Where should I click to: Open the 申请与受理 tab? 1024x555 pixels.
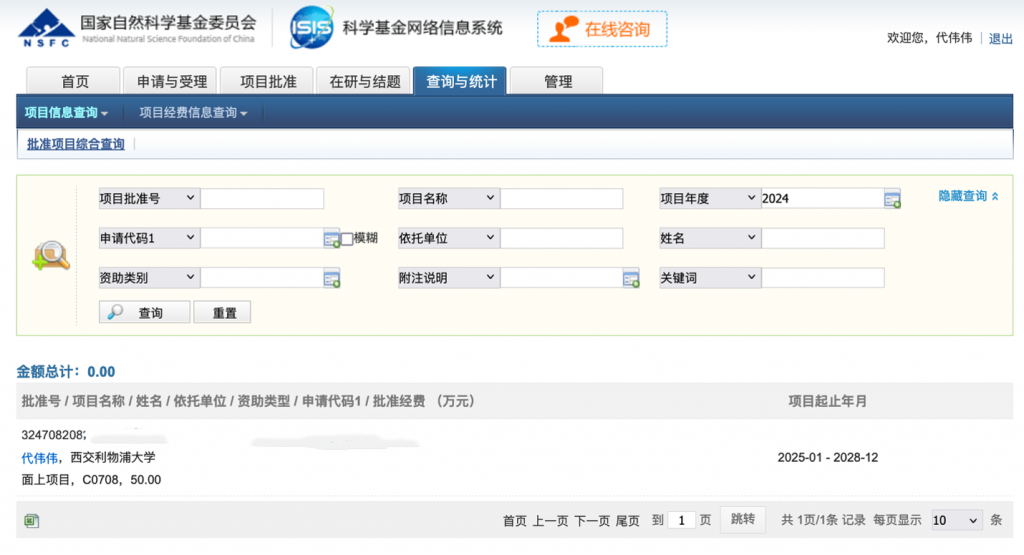pyautogui.click(x=172, y=82)
